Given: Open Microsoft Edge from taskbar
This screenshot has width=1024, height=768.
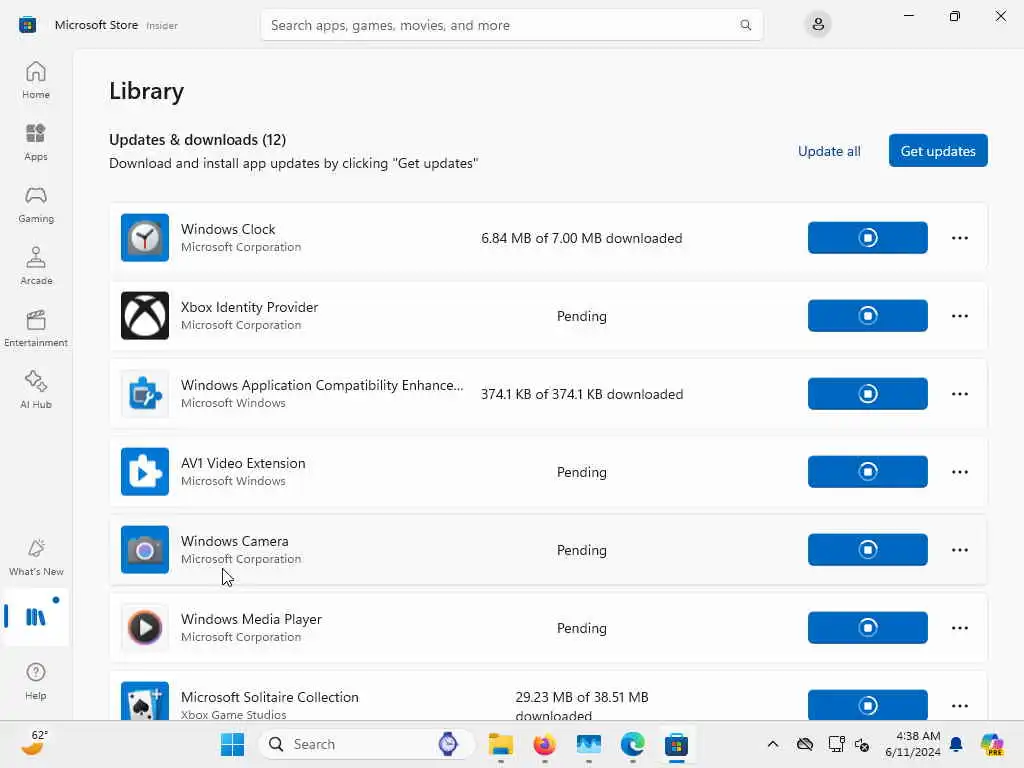Looking at the screenshot, I should (x=632, y=744).
